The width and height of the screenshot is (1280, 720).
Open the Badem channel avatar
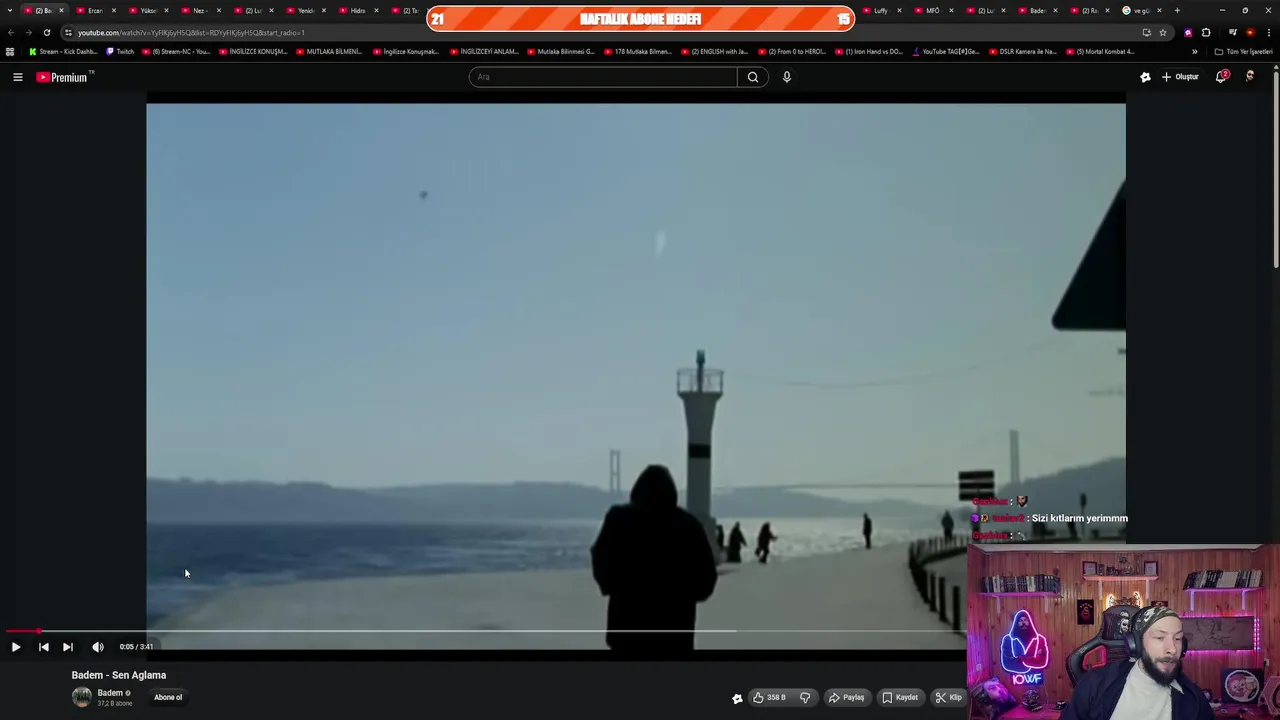tap(82, 697)
